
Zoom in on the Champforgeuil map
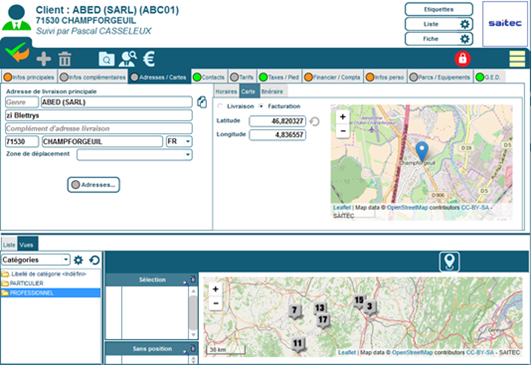[x=343, y=117]
